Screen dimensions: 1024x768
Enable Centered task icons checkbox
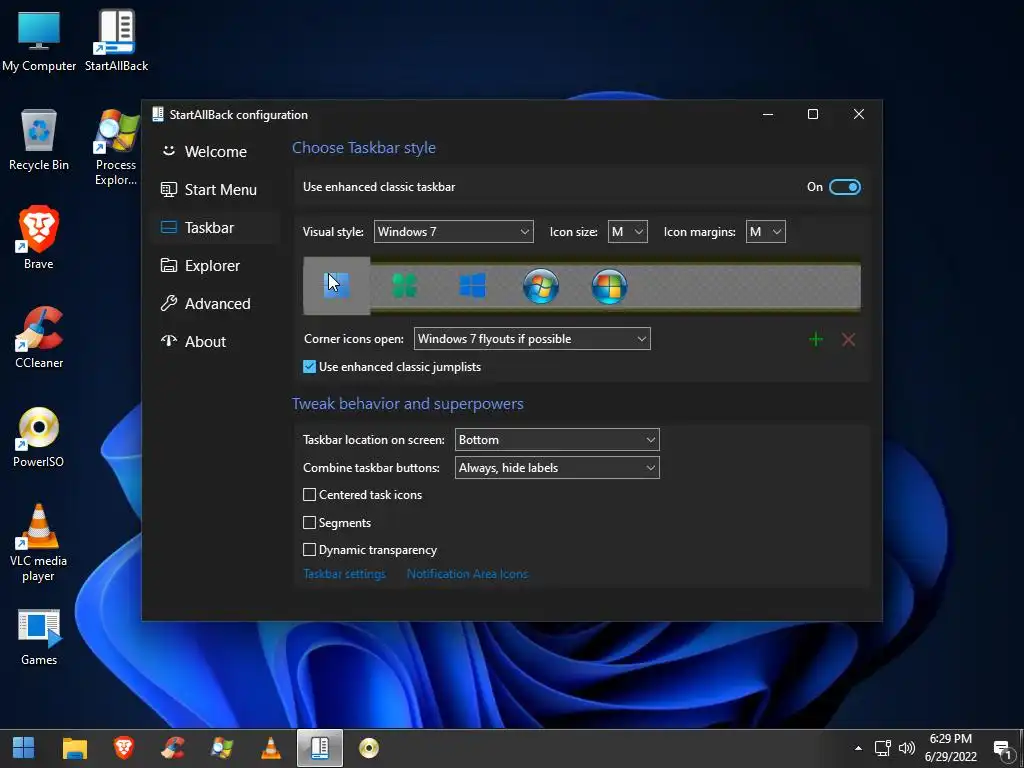coord(310,495)
